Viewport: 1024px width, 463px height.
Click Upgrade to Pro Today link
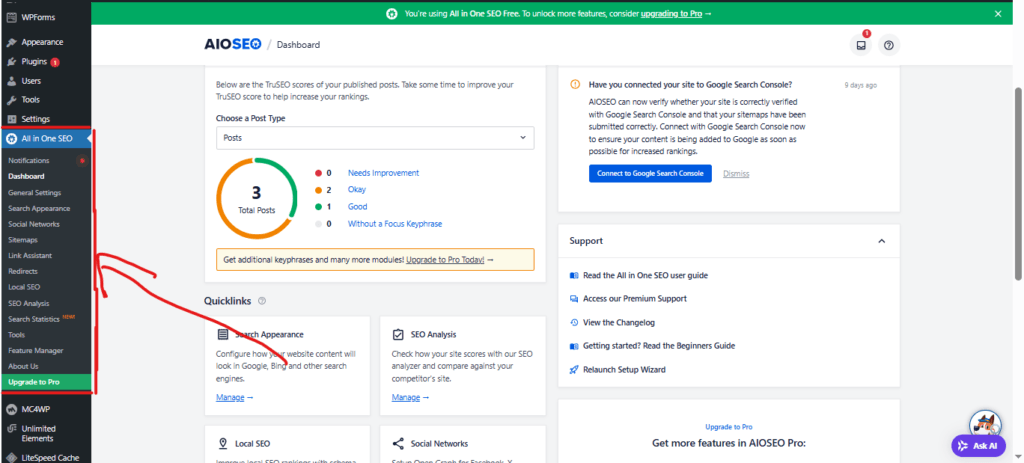(445, 259)
